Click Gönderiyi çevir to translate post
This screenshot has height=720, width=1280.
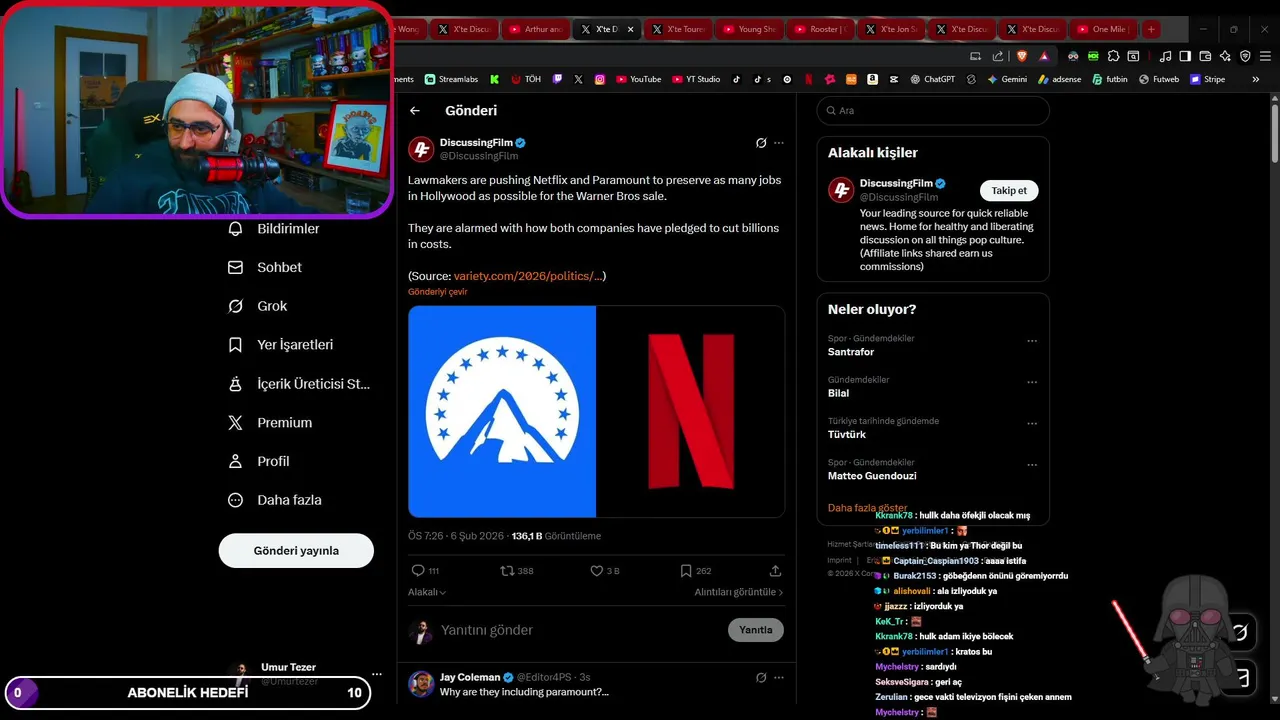(x=437, y=292)
